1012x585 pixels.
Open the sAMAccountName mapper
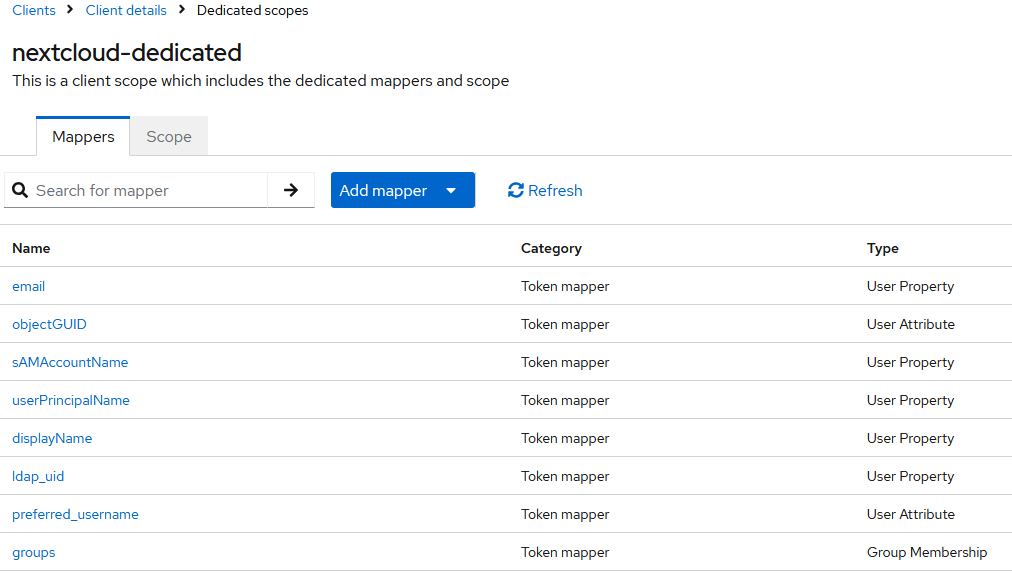[70, 362]
